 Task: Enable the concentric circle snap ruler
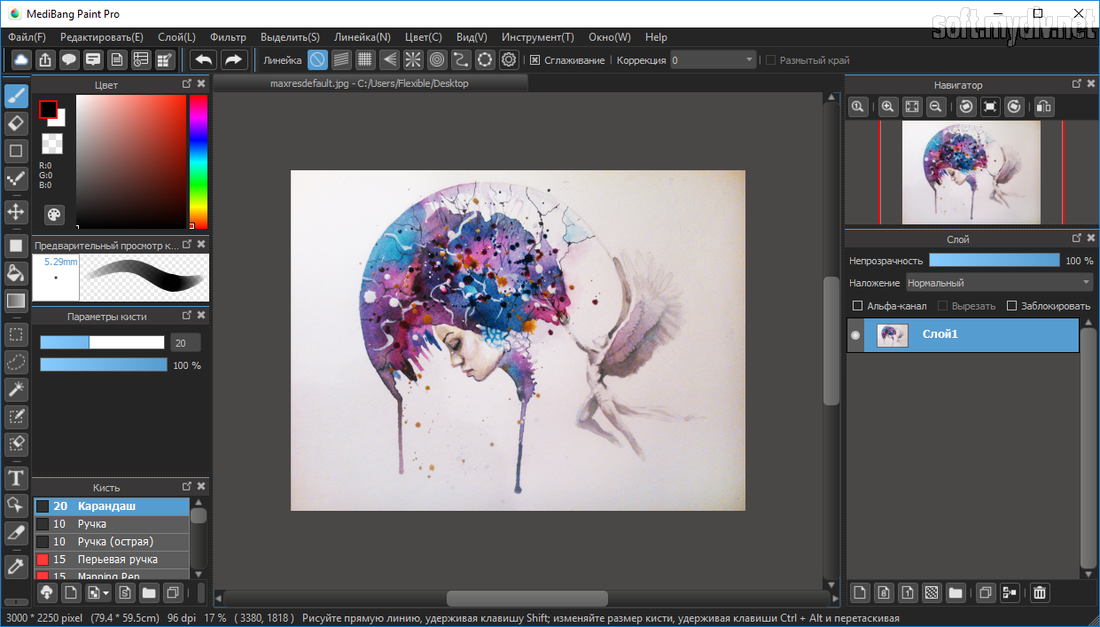pyautogui.click(x=437, y=60)
